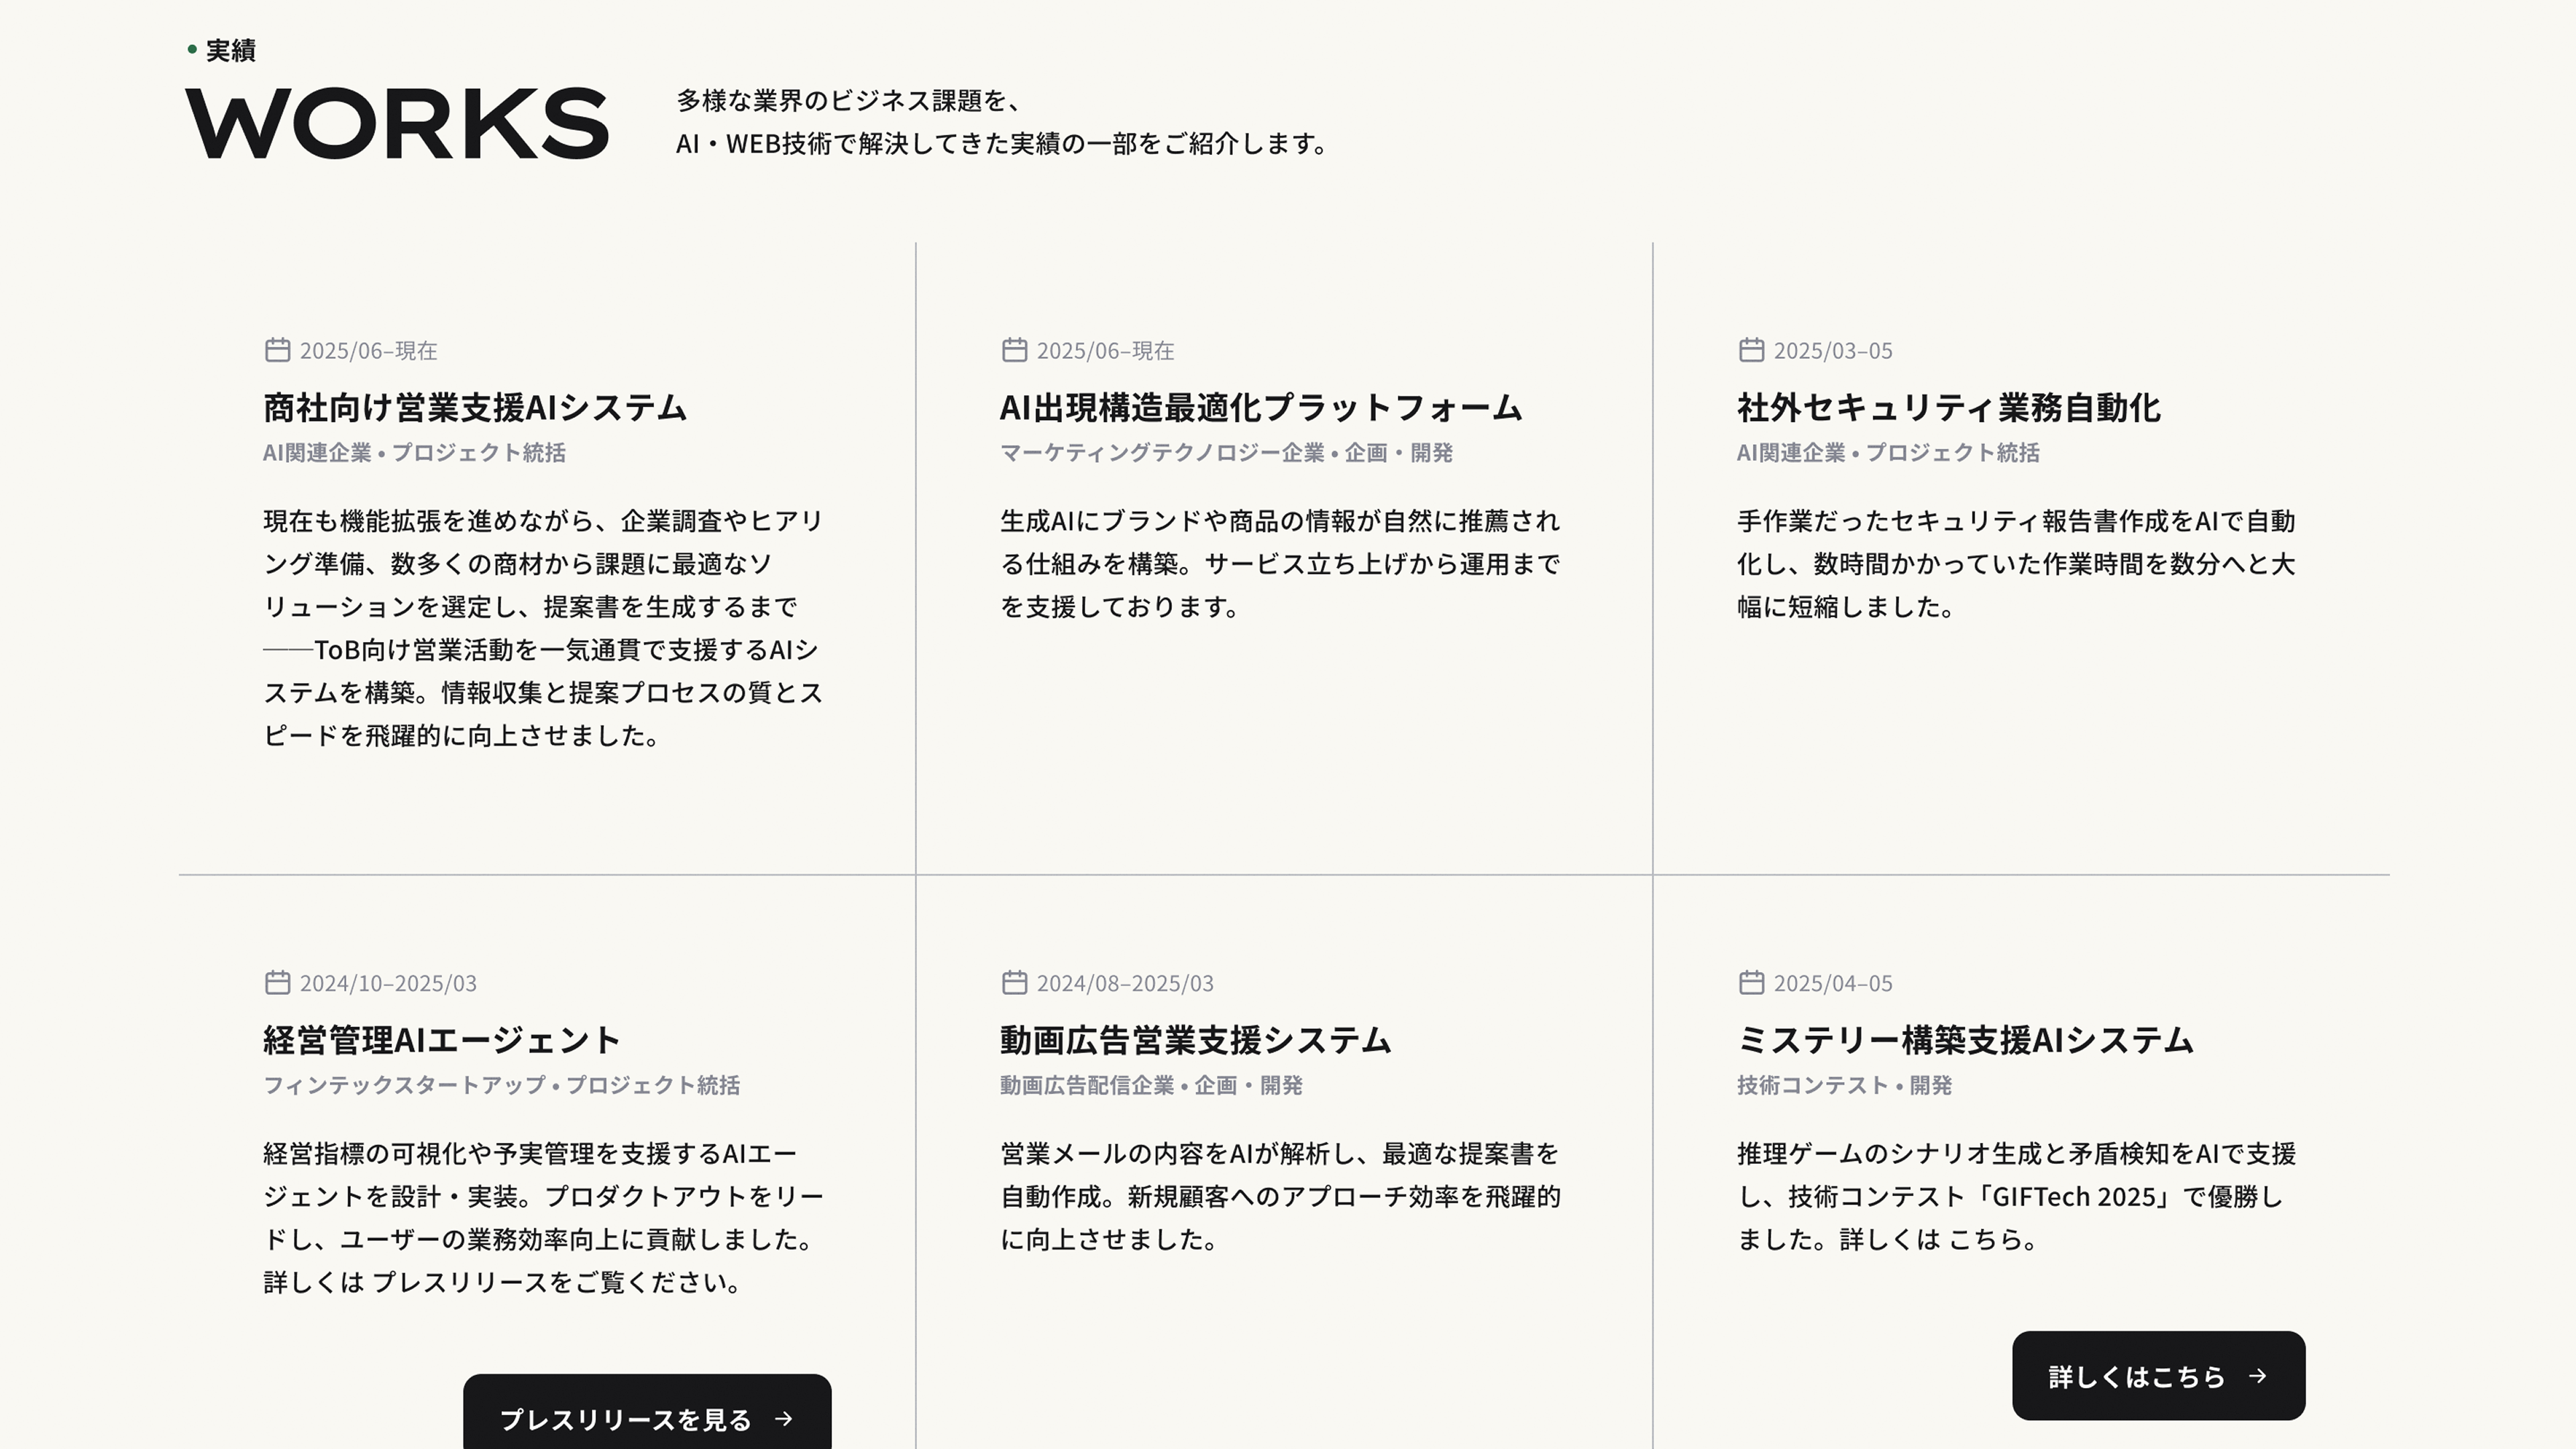Click calendar icon next to 2025/04–05
The height and width of the screenshot is (1449, 2576).
coord(1751,982)
